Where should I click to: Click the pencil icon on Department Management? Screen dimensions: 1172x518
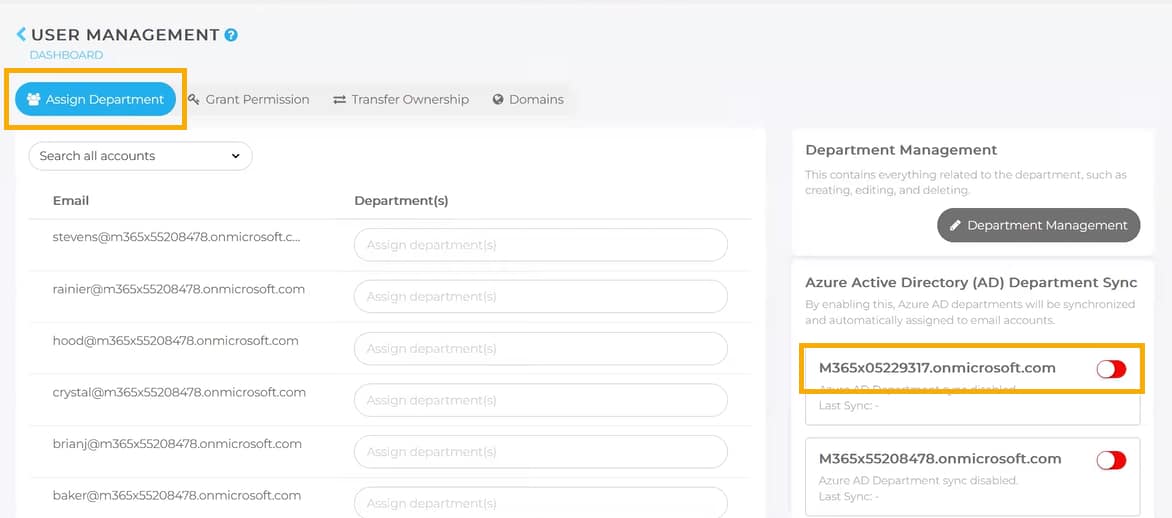[x=954, y=225]
